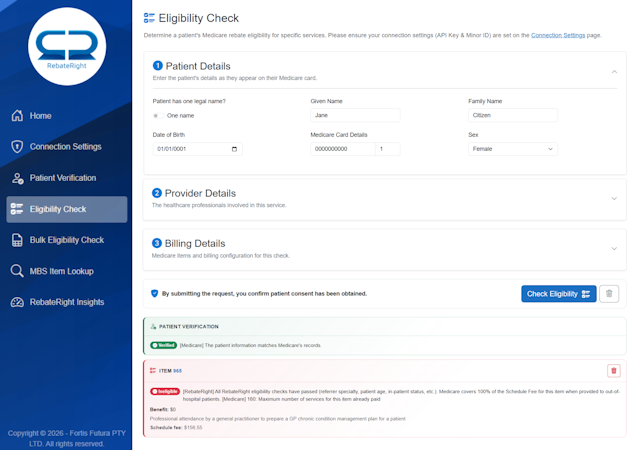This screenshot has height=450, width=637.
Task: Click the step 3 number badge
Action: [157, 243]
